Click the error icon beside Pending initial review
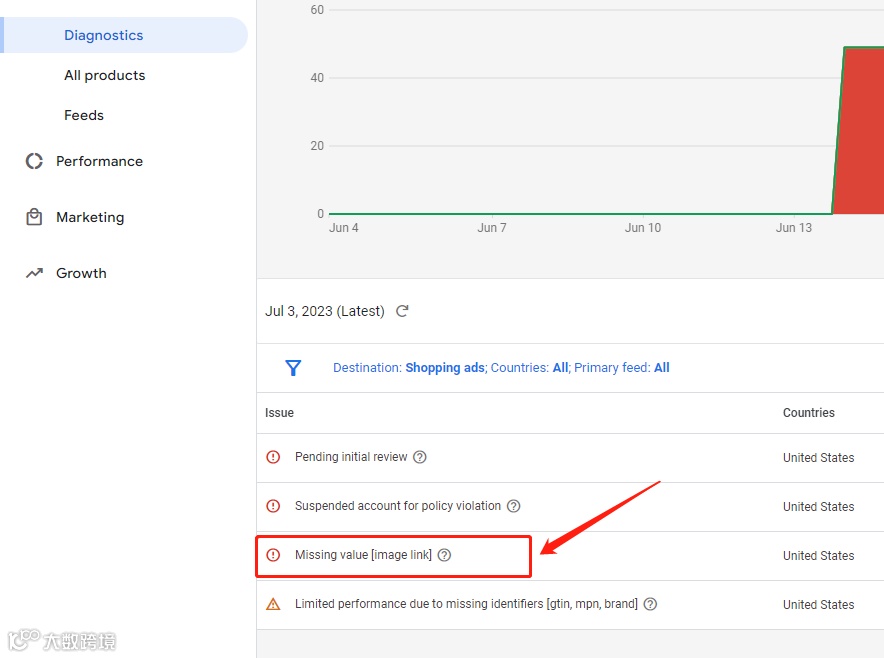884x658 pixels. pos(273,457)
